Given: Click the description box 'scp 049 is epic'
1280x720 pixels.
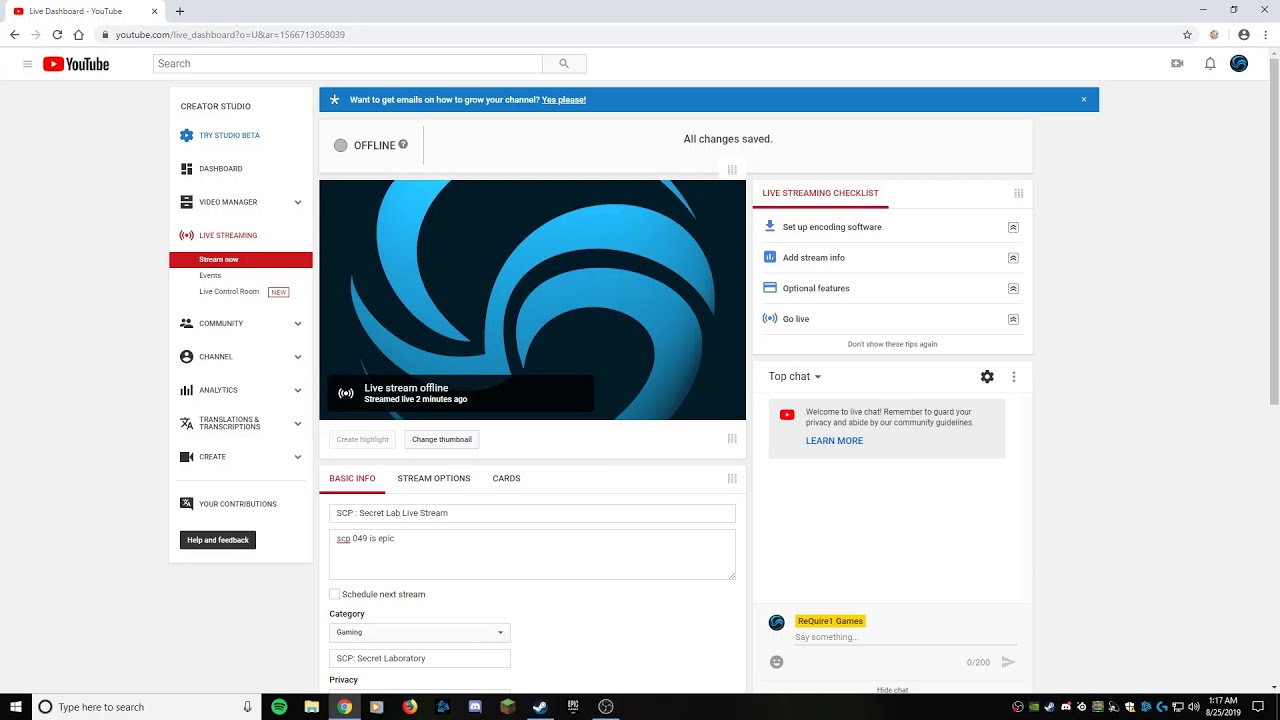Looking at the screenshot, I should [532, 554].
